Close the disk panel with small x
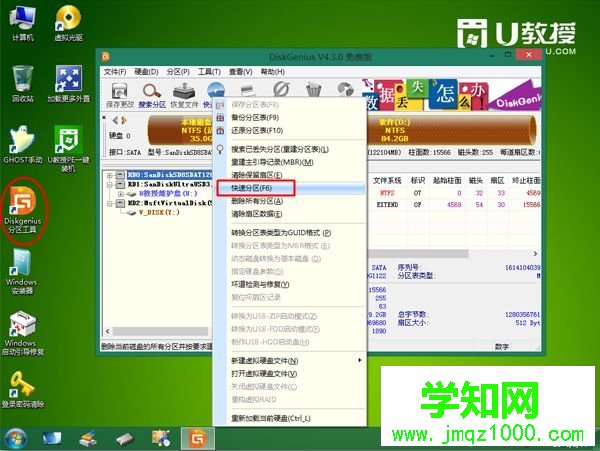Image resolution: width=600 pixels, height=451 pixels. pos(104,118)
